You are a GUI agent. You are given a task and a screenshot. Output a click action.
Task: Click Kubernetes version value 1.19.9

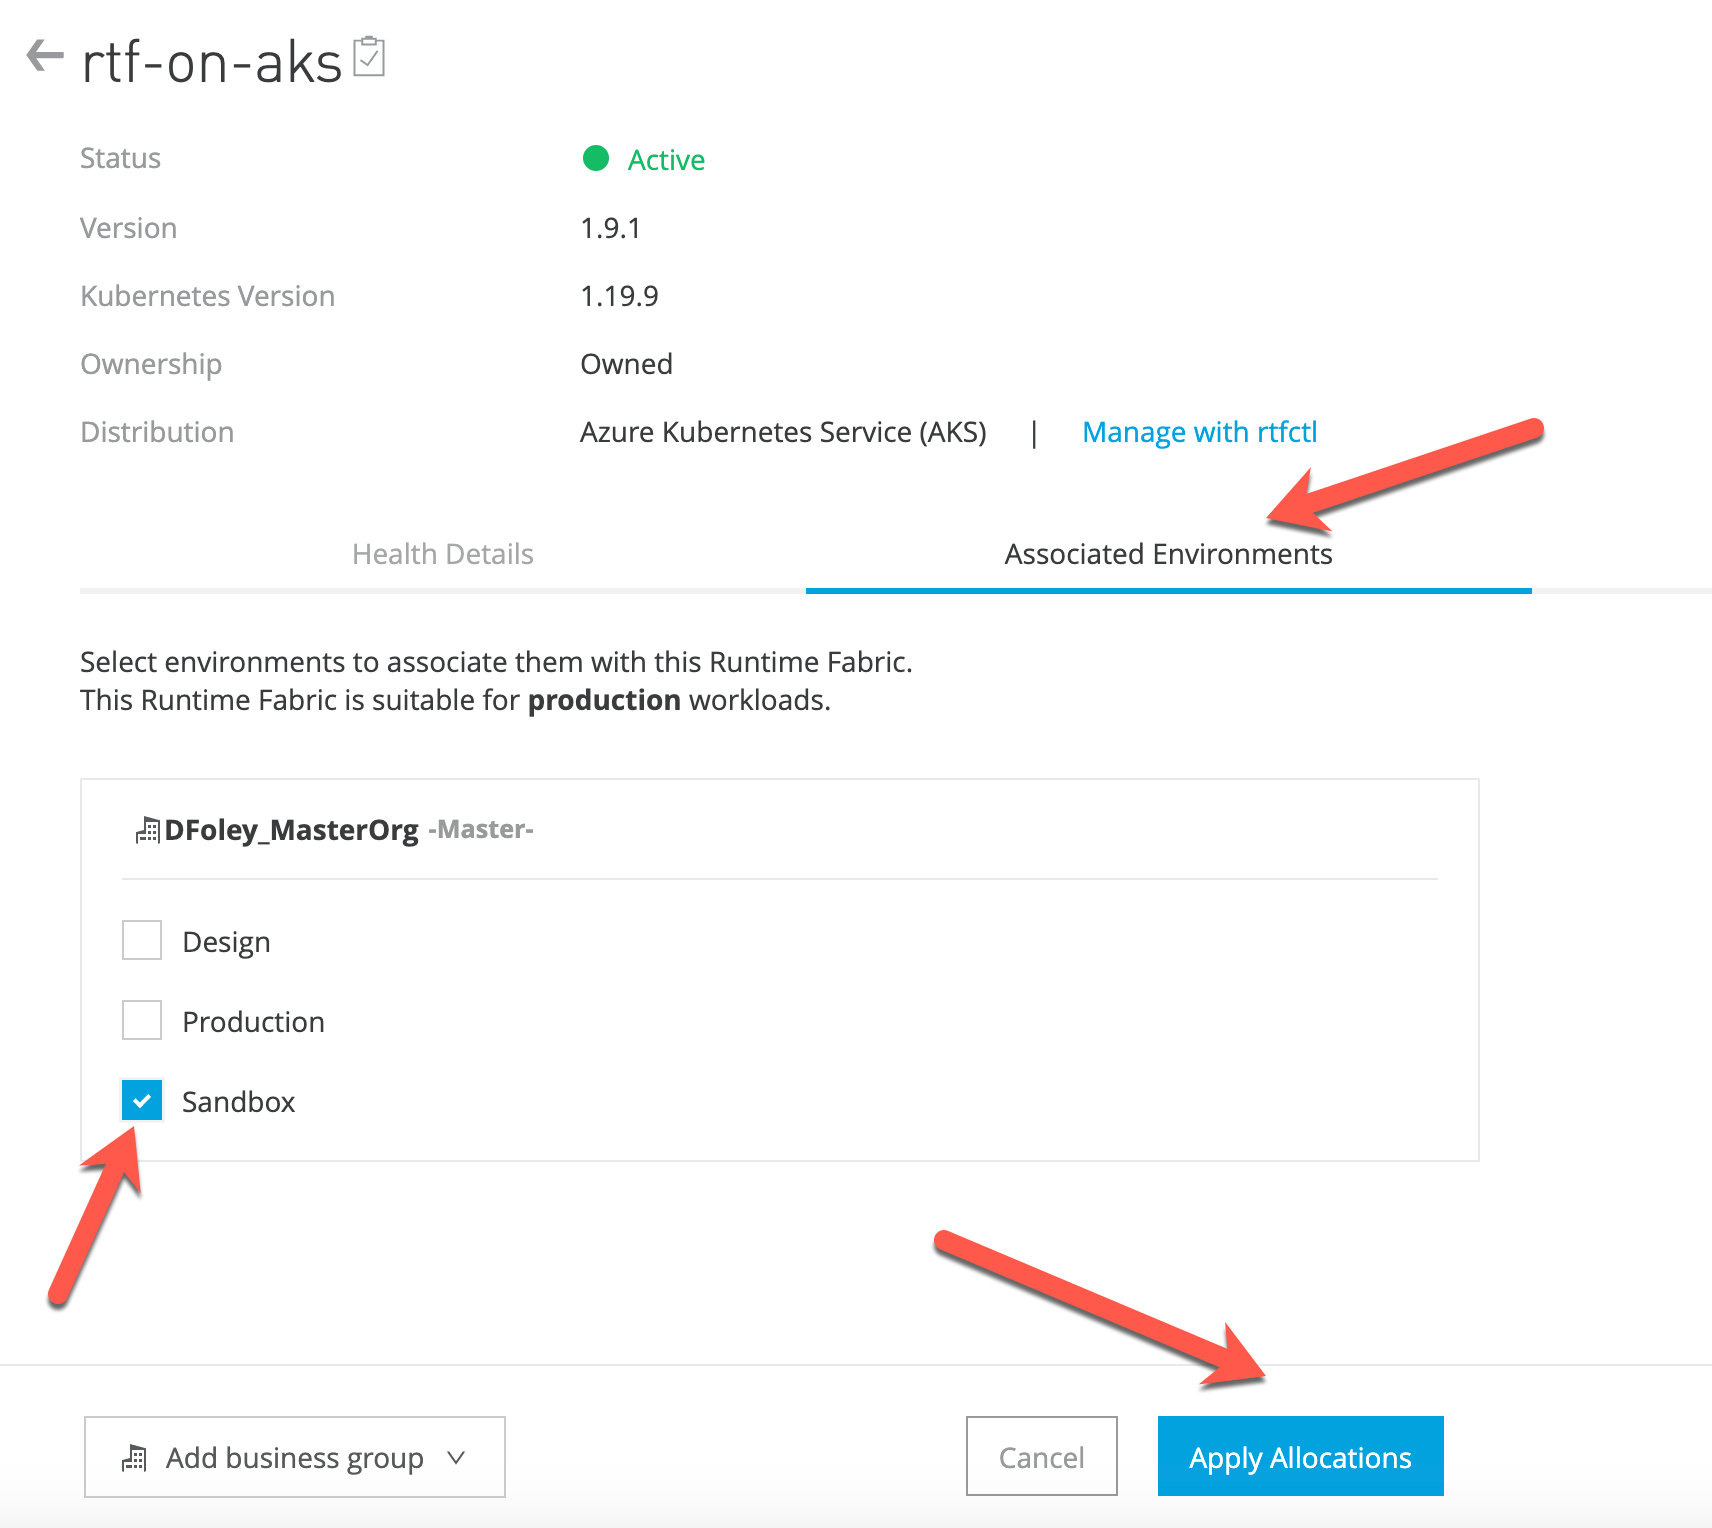pos(619,296)
